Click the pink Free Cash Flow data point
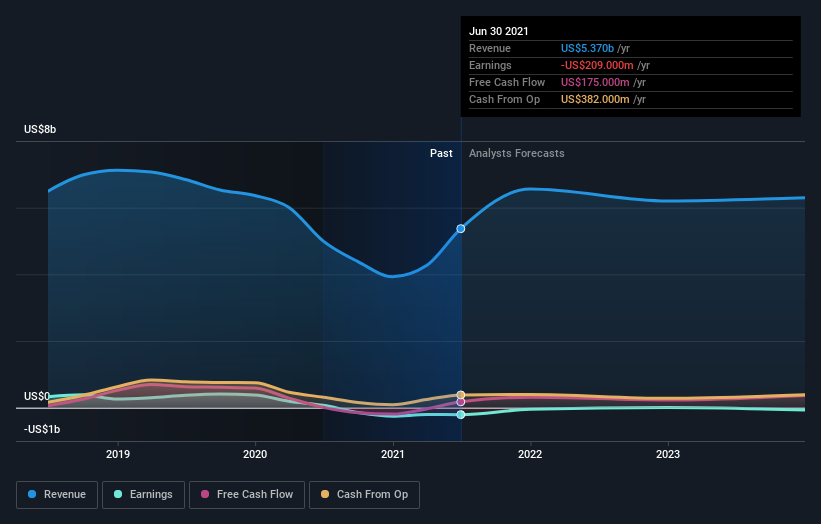 (x=461, y=402)
